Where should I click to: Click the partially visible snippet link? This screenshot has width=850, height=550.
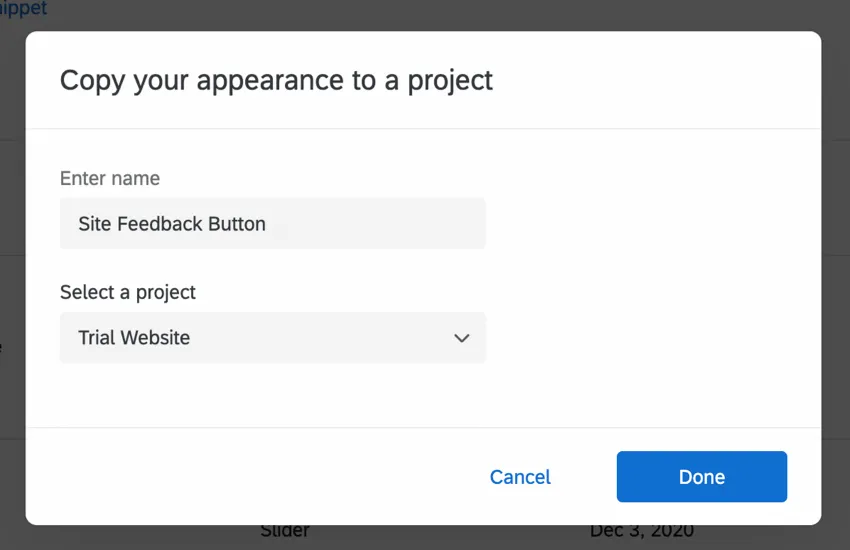click(x=24, y=9)
